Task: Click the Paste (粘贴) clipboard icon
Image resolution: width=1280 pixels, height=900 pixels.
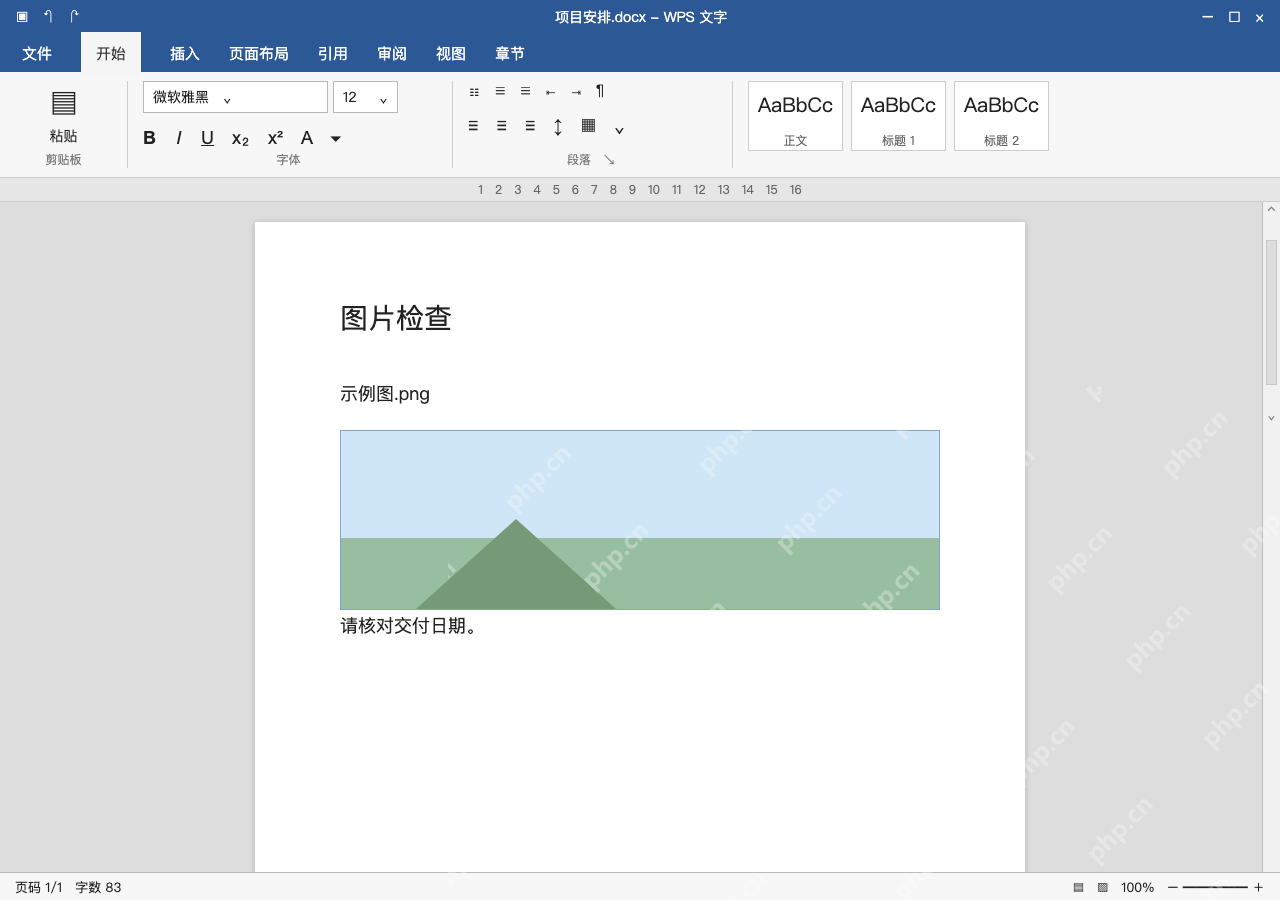Action: coord(63,103)
